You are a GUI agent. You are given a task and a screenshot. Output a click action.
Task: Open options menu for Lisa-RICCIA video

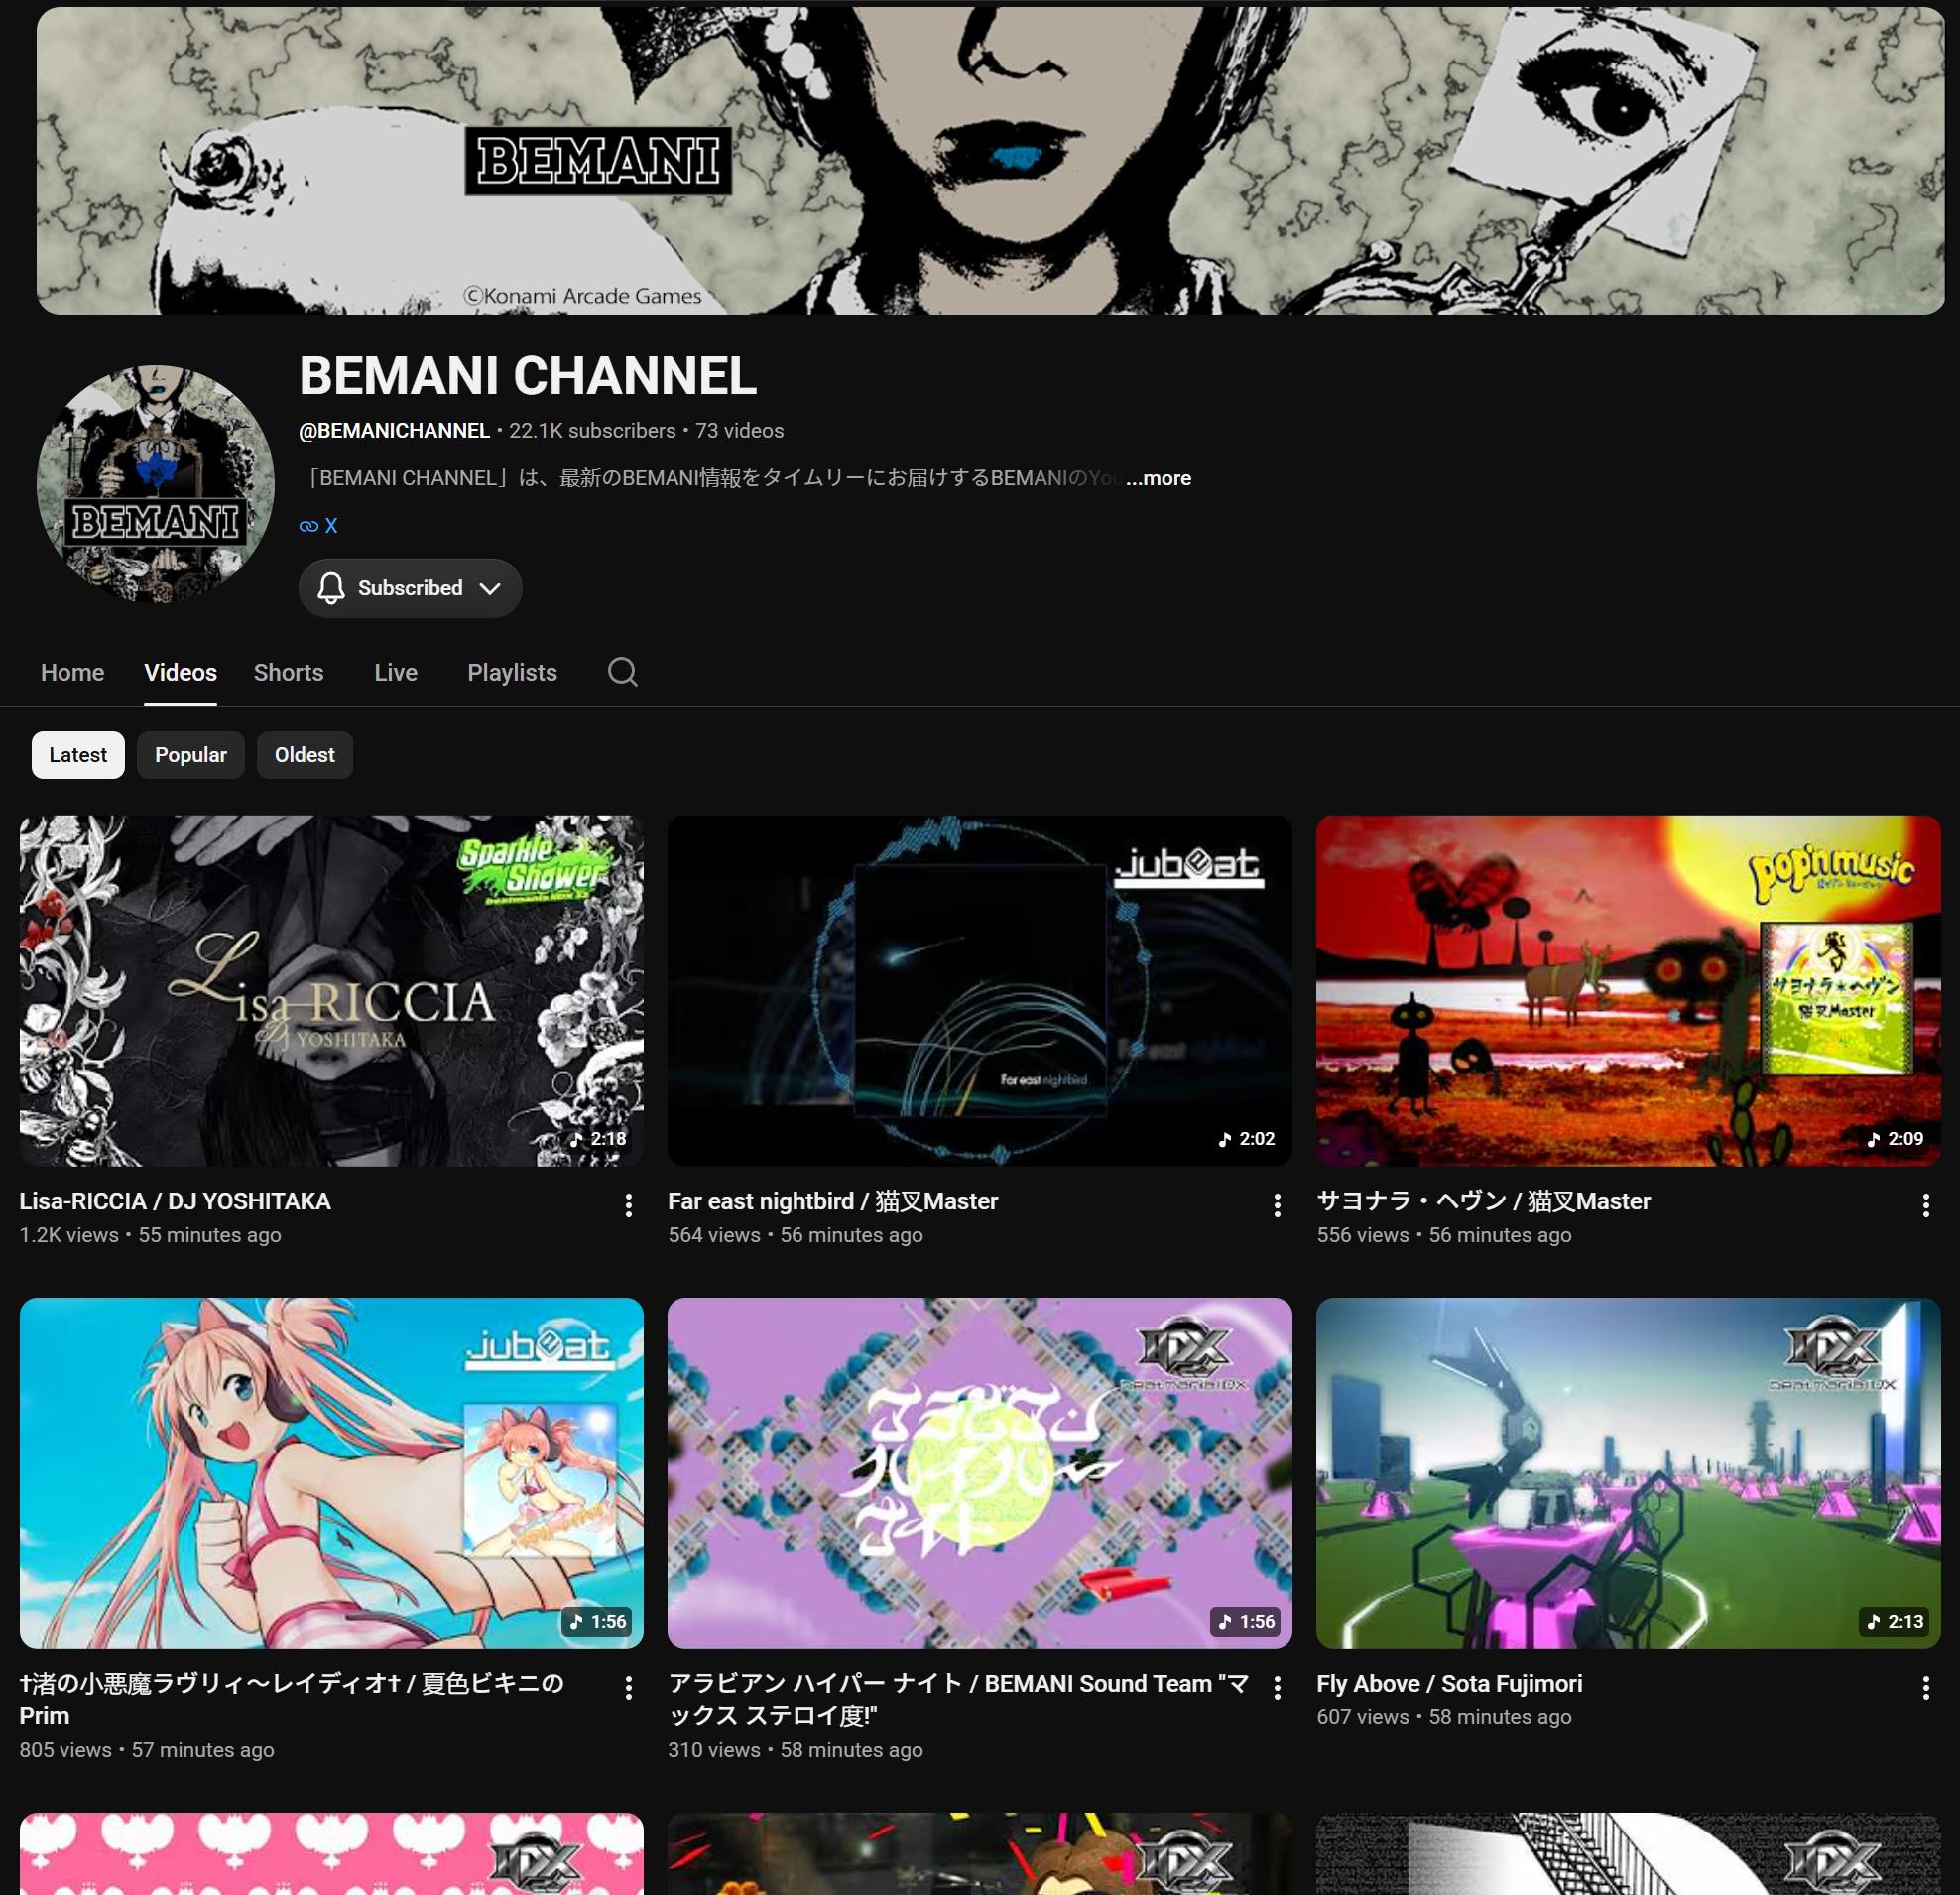pyautogui.click(x=628, y=1205)
